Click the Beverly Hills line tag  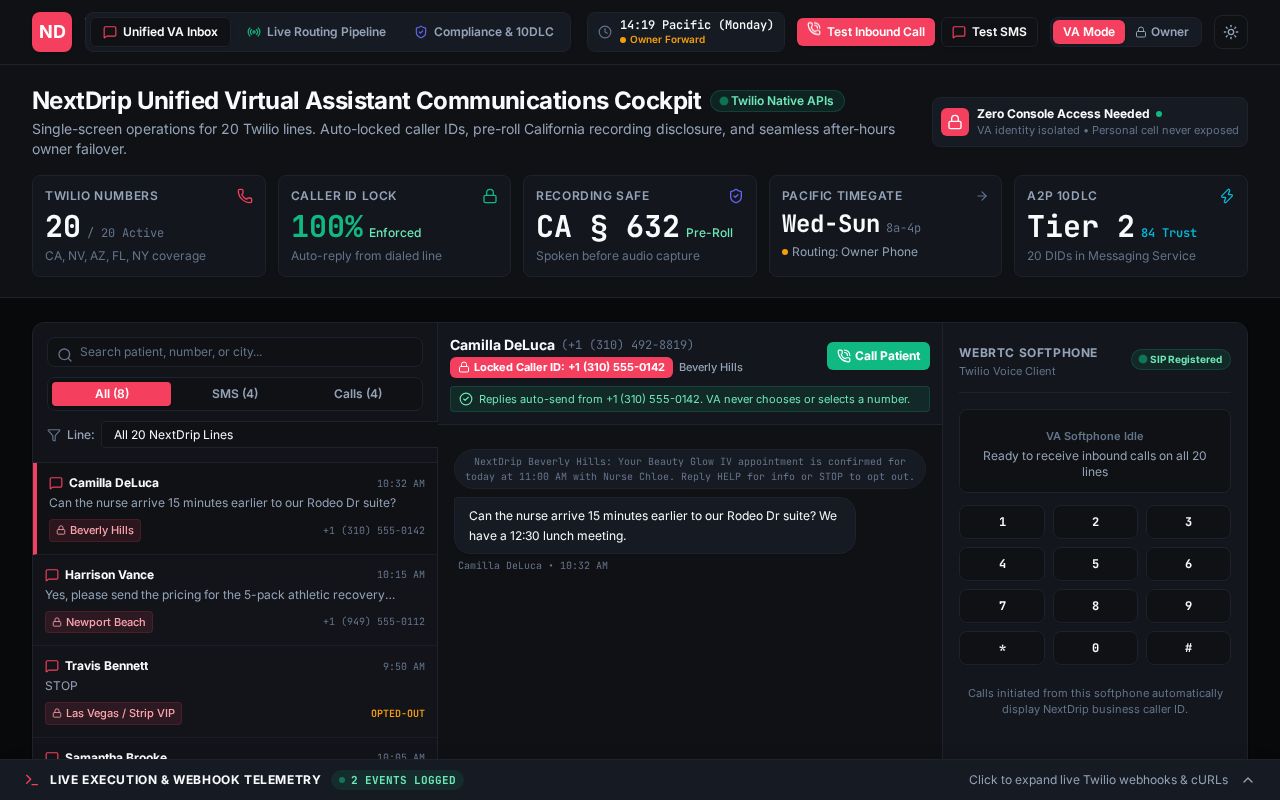pyautogui.click(x=95, y=530)
